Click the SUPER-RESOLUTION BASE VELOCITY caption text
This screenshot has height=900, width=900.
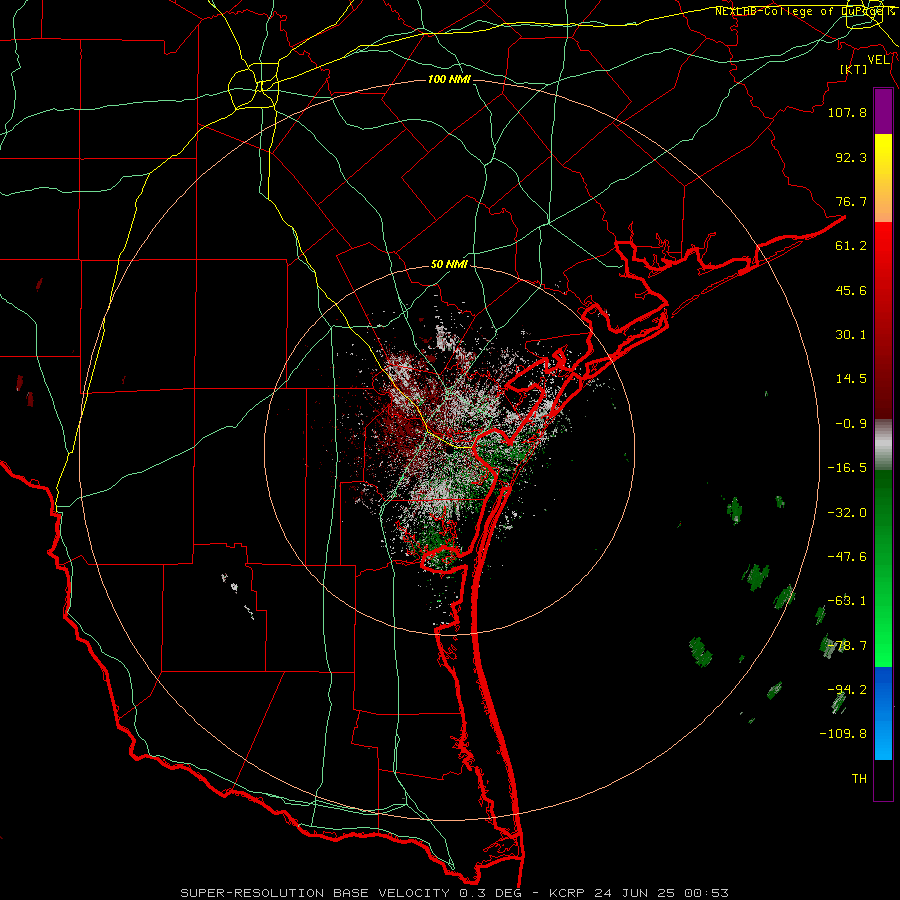[315, 893]
